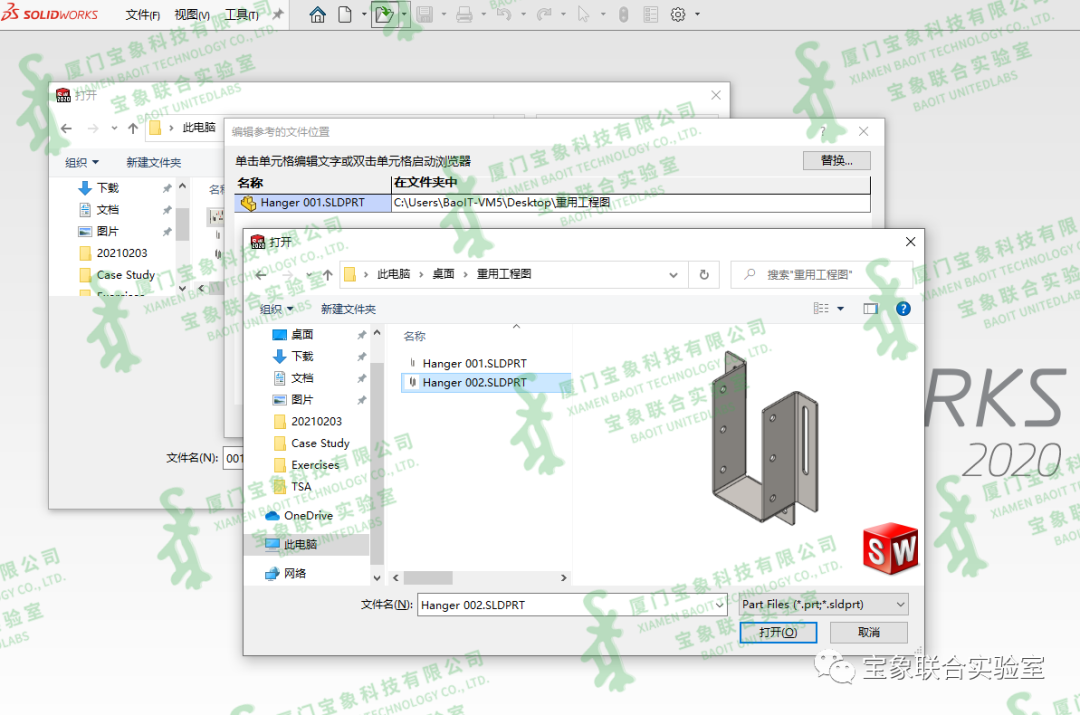Image resolution: width=1080 pixels, height=715 pixels.
Task: Open the File Properties toolbar icon
Action: point(650,14)
